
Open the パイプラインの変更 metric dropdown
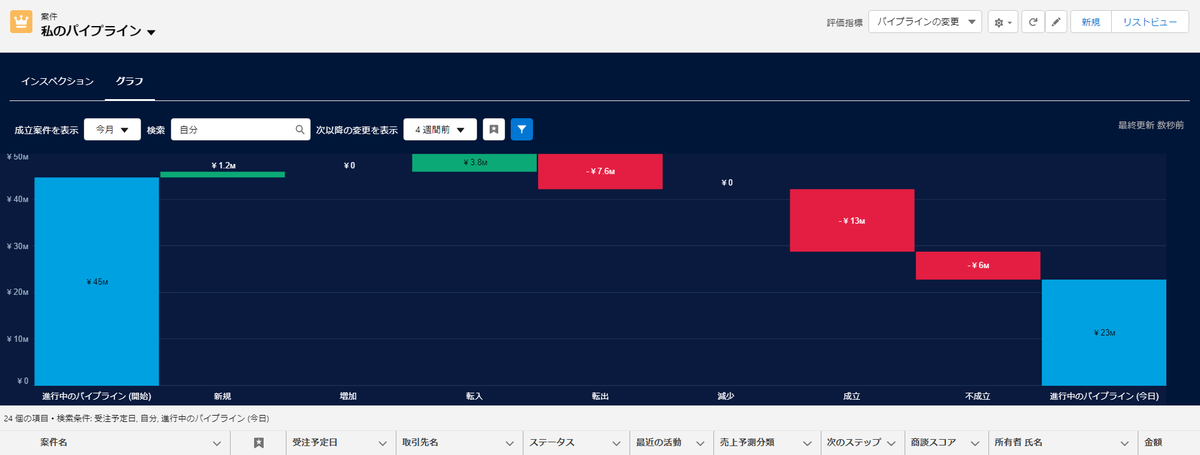click(925, 21)
